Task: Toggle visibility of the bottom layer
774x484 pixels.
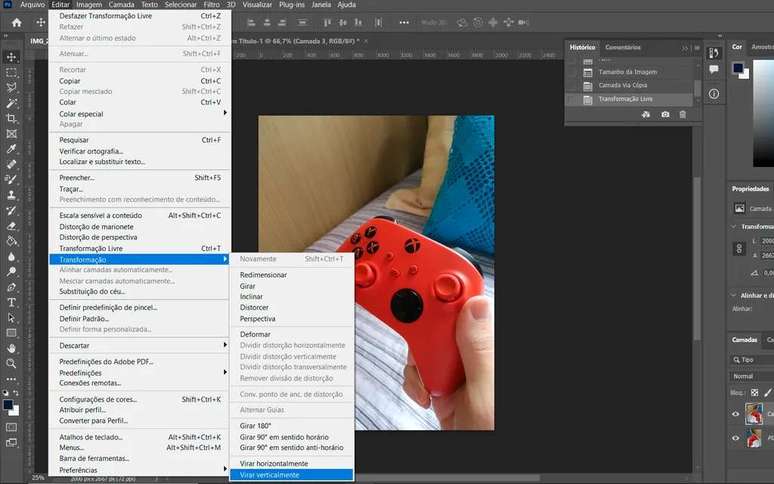Action: 735,438
